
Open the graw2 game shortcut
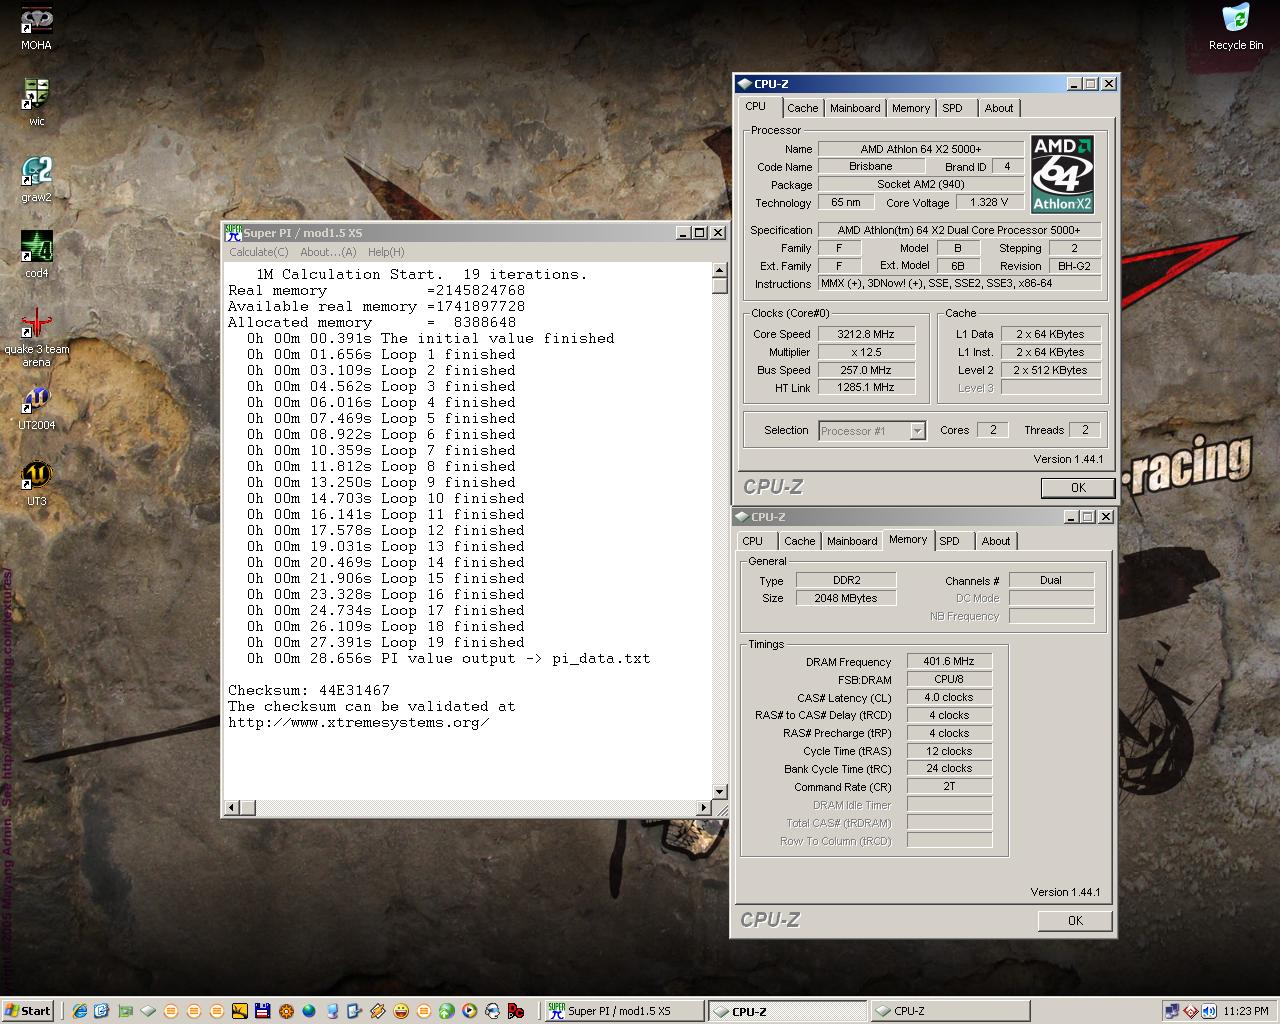coord(36,180)
